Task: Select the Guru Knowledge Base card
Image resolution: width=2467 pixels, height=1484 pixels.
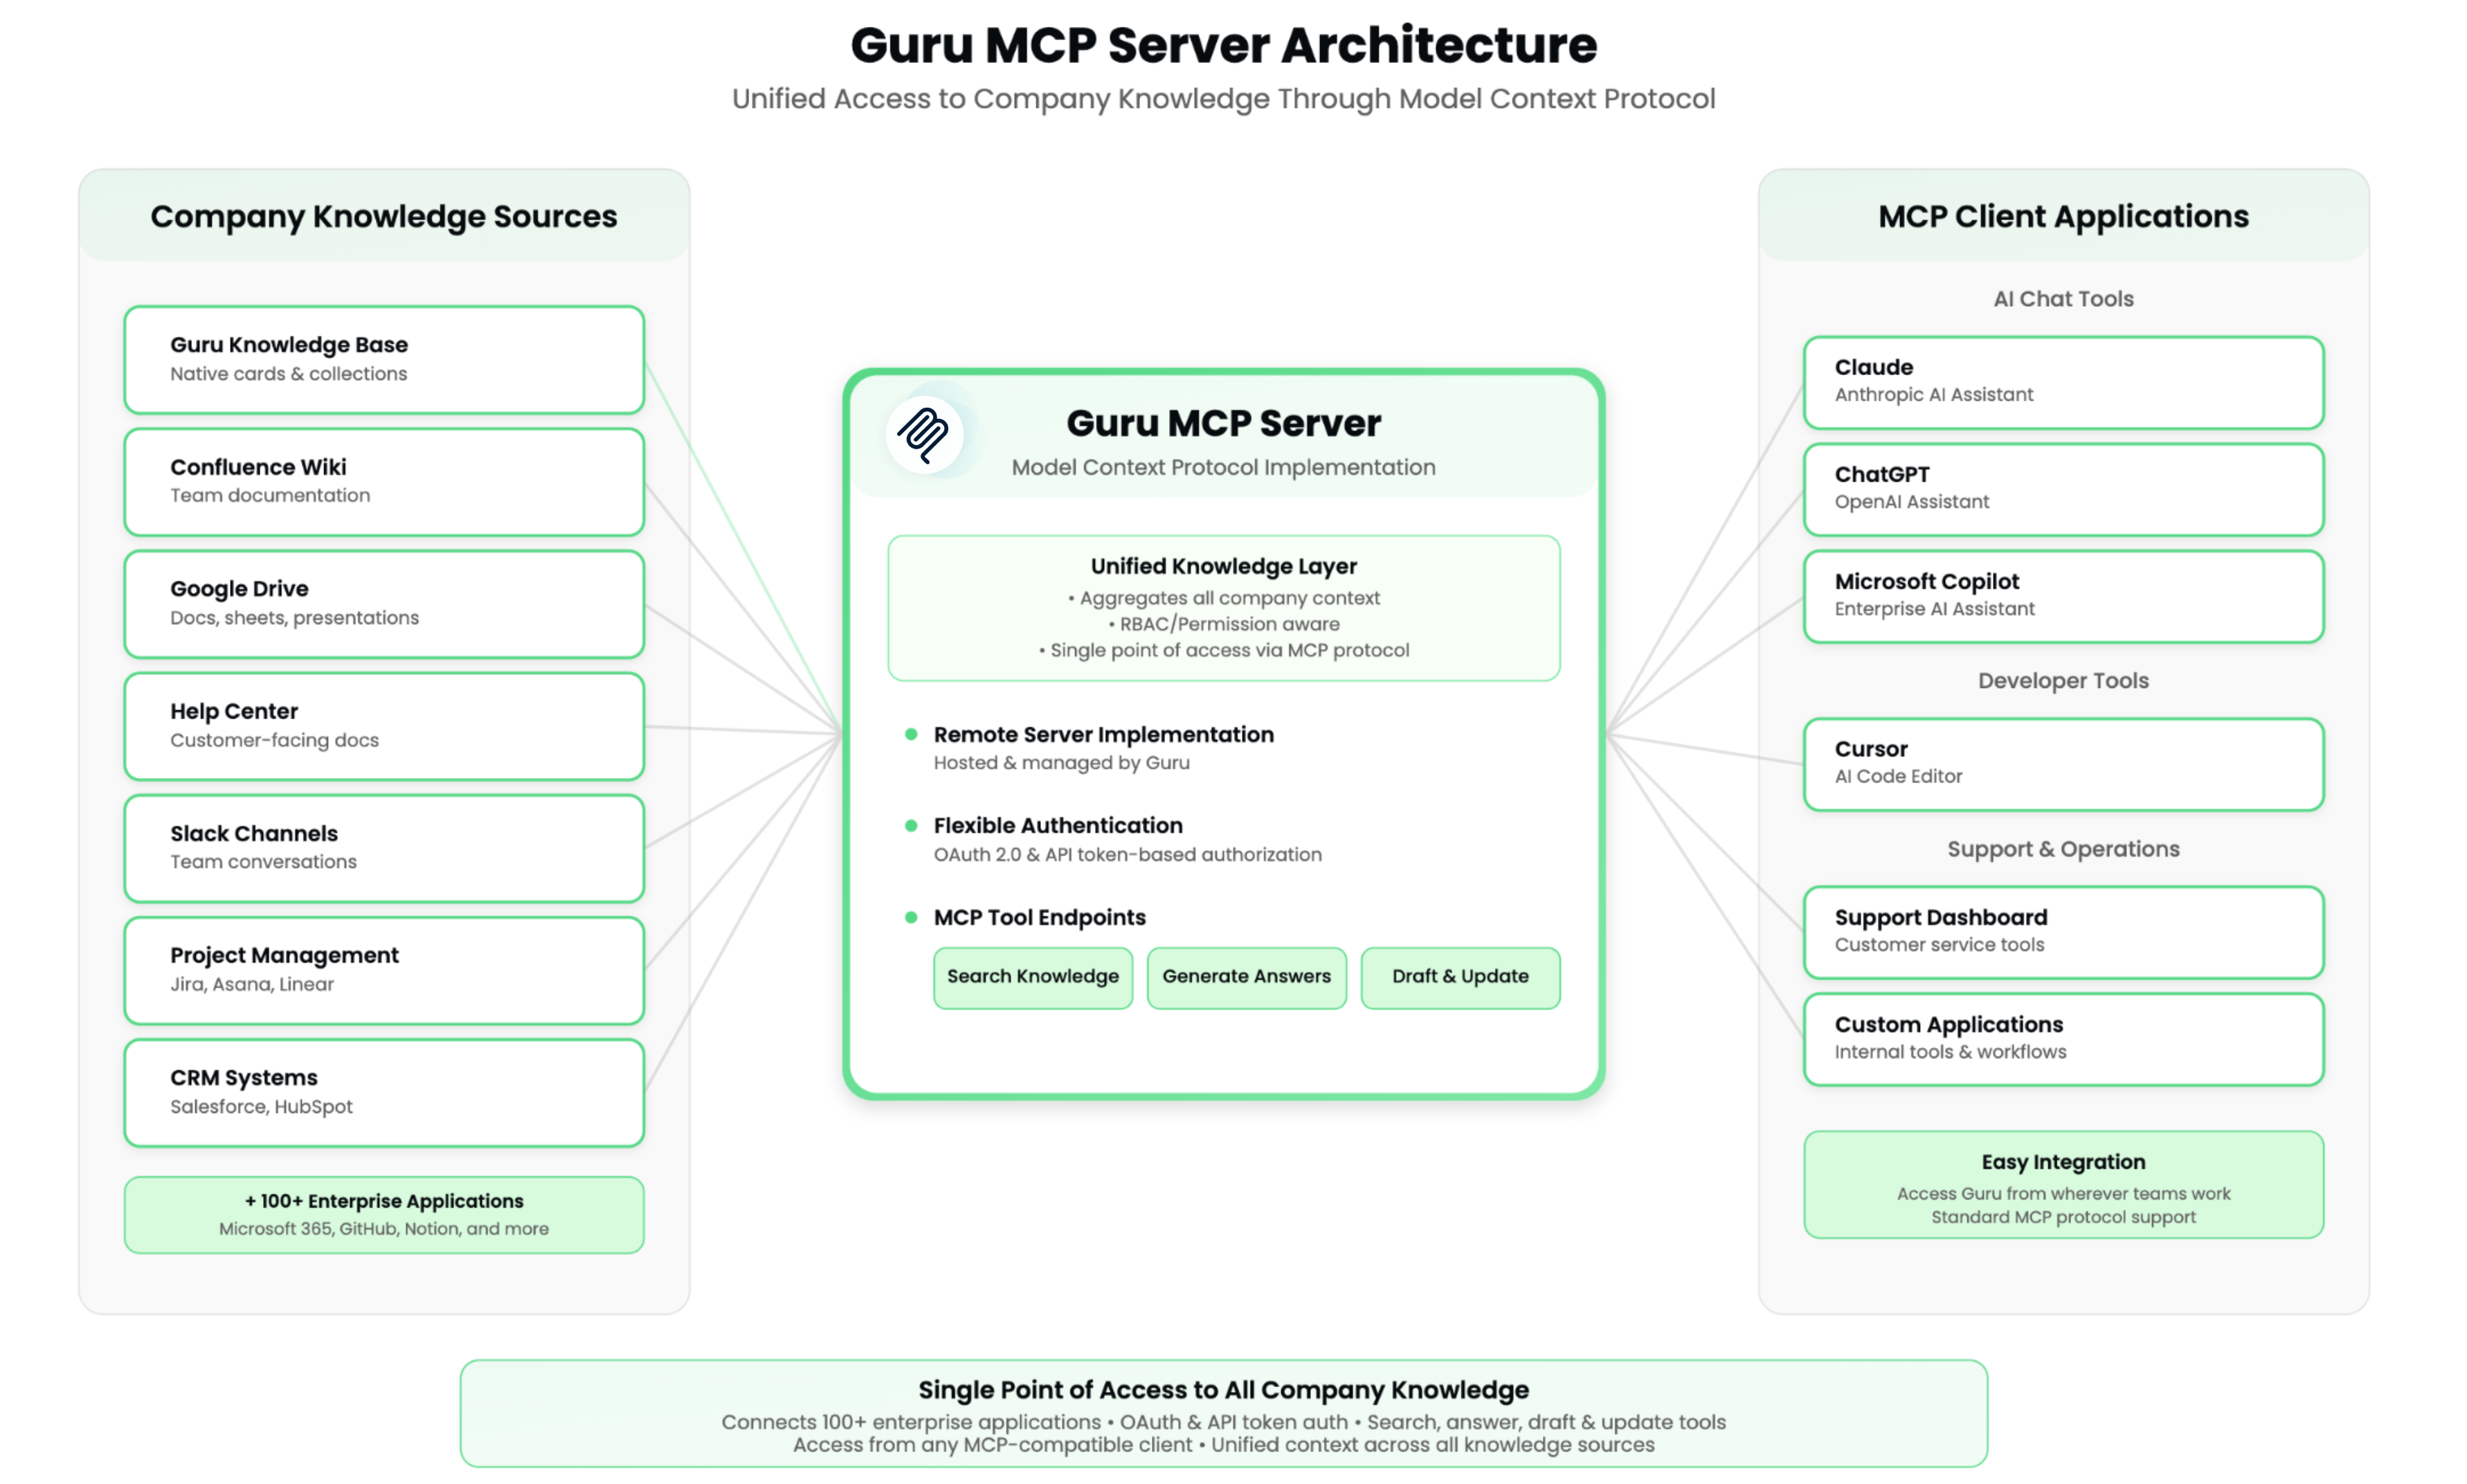Action: click(384, 359)
